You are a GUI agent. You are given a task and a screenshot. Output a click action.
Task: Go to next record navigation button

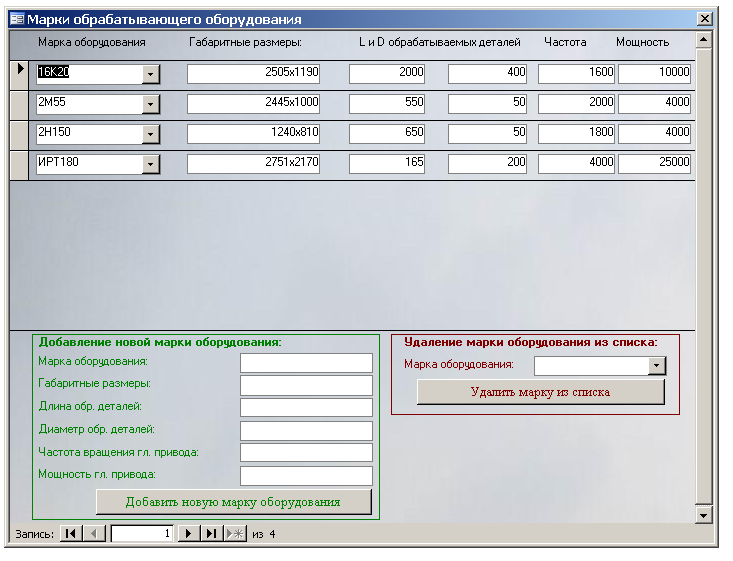click(x=188, y=533)
